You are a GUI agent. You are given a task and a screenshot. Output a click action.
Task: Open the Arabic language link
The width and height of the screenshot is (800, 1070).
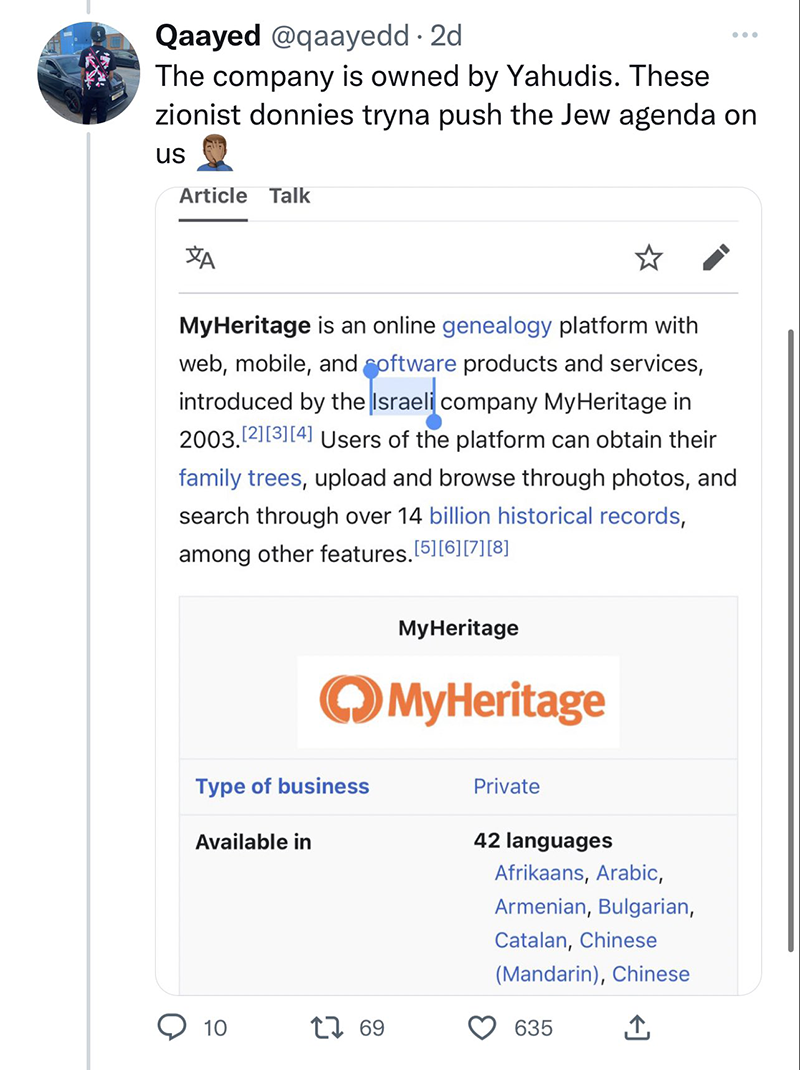tap(627, 873)
